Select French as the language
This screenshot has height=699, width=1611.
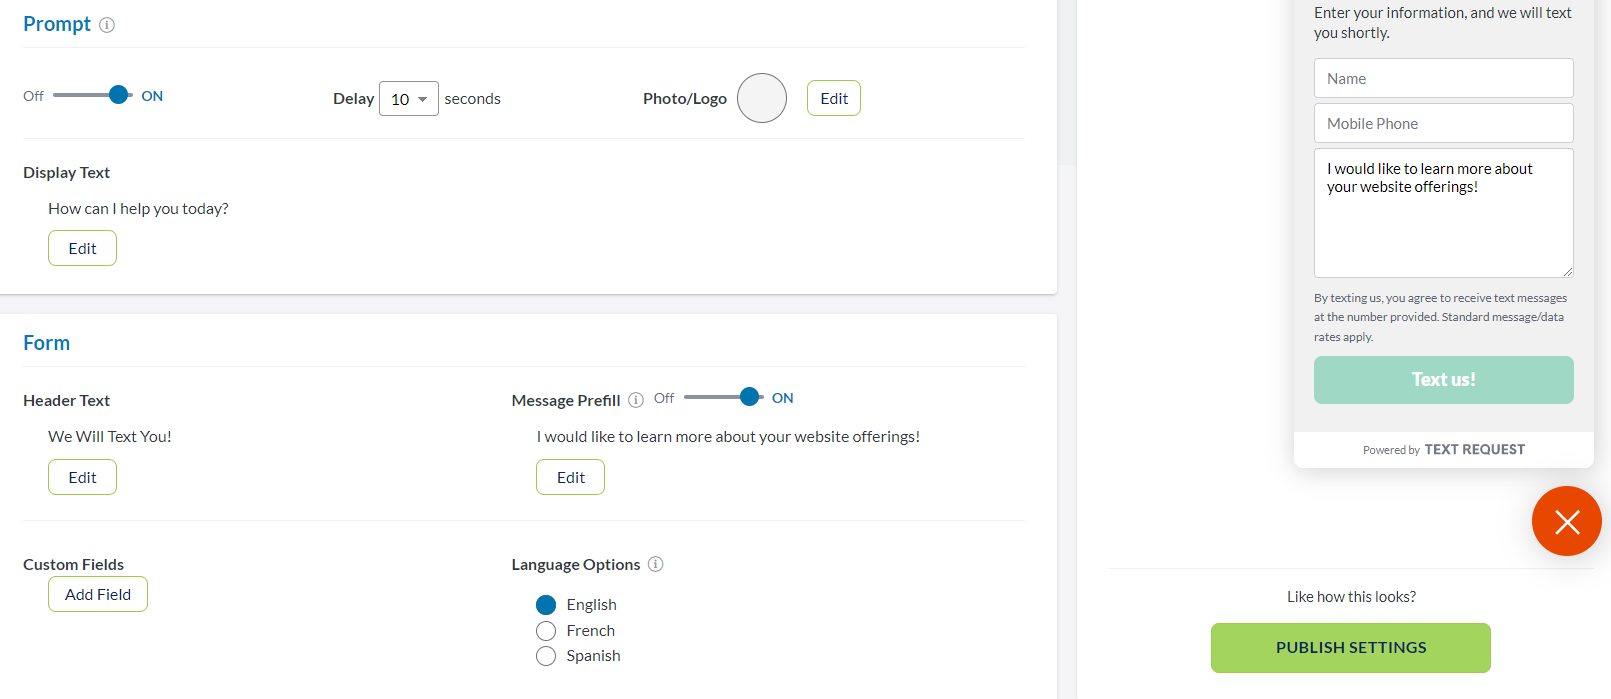click(546, 631)
